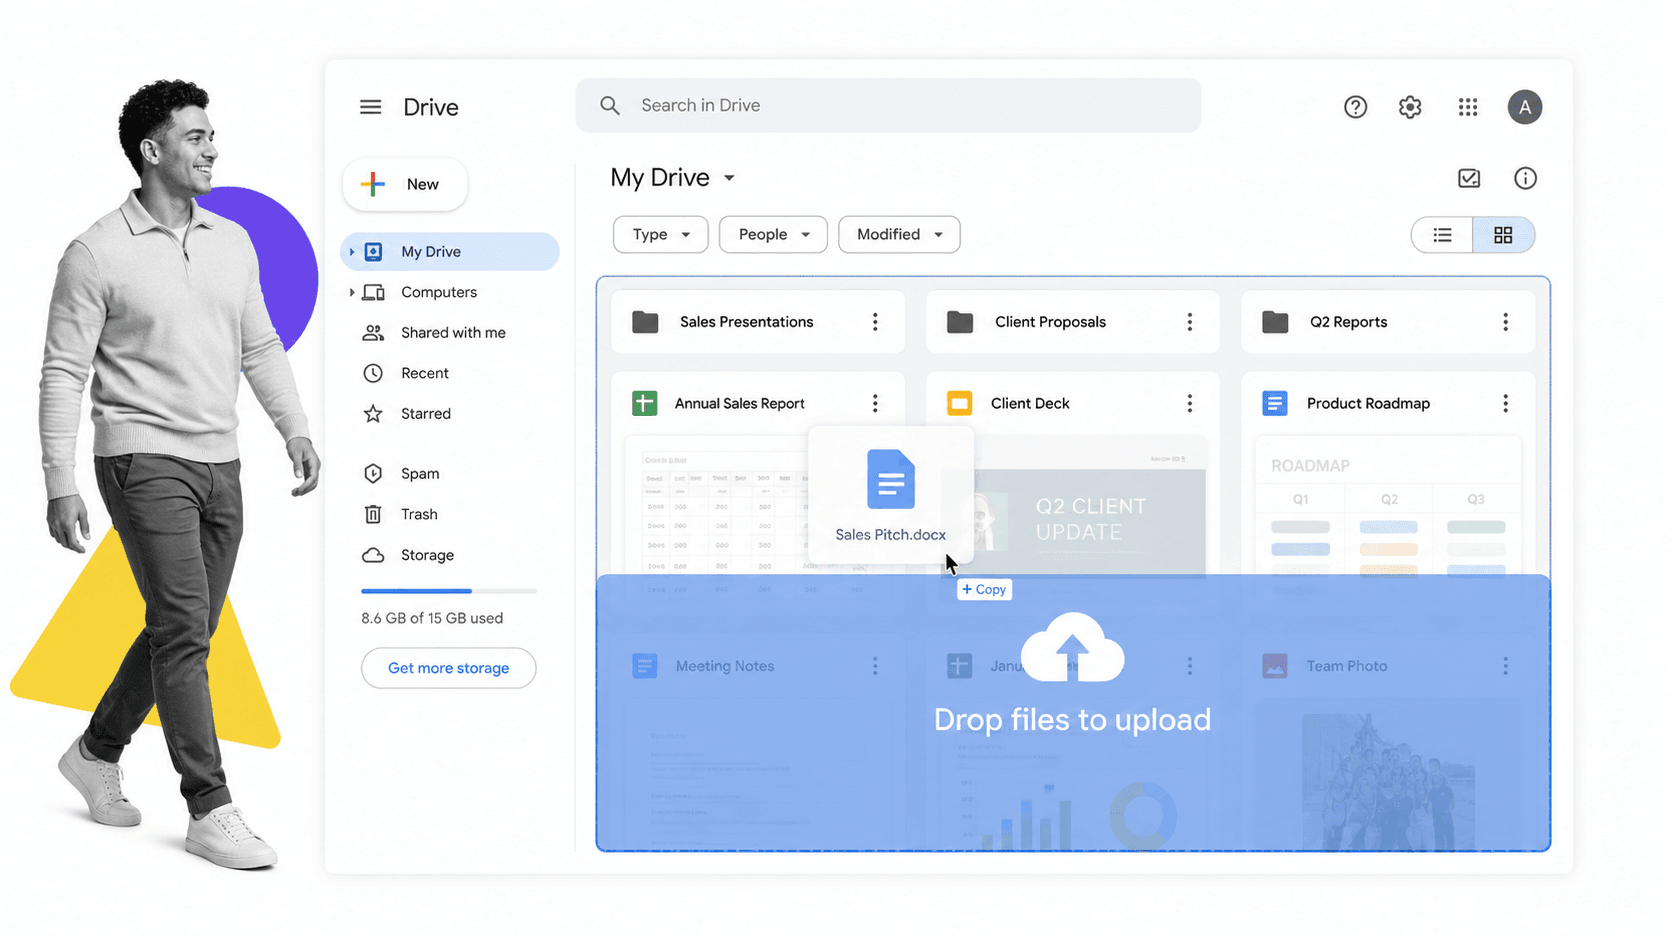Click the Drive logo title
Viewport: 1672px width, 941px height.
pyautogui.click(x=431, y=107)
